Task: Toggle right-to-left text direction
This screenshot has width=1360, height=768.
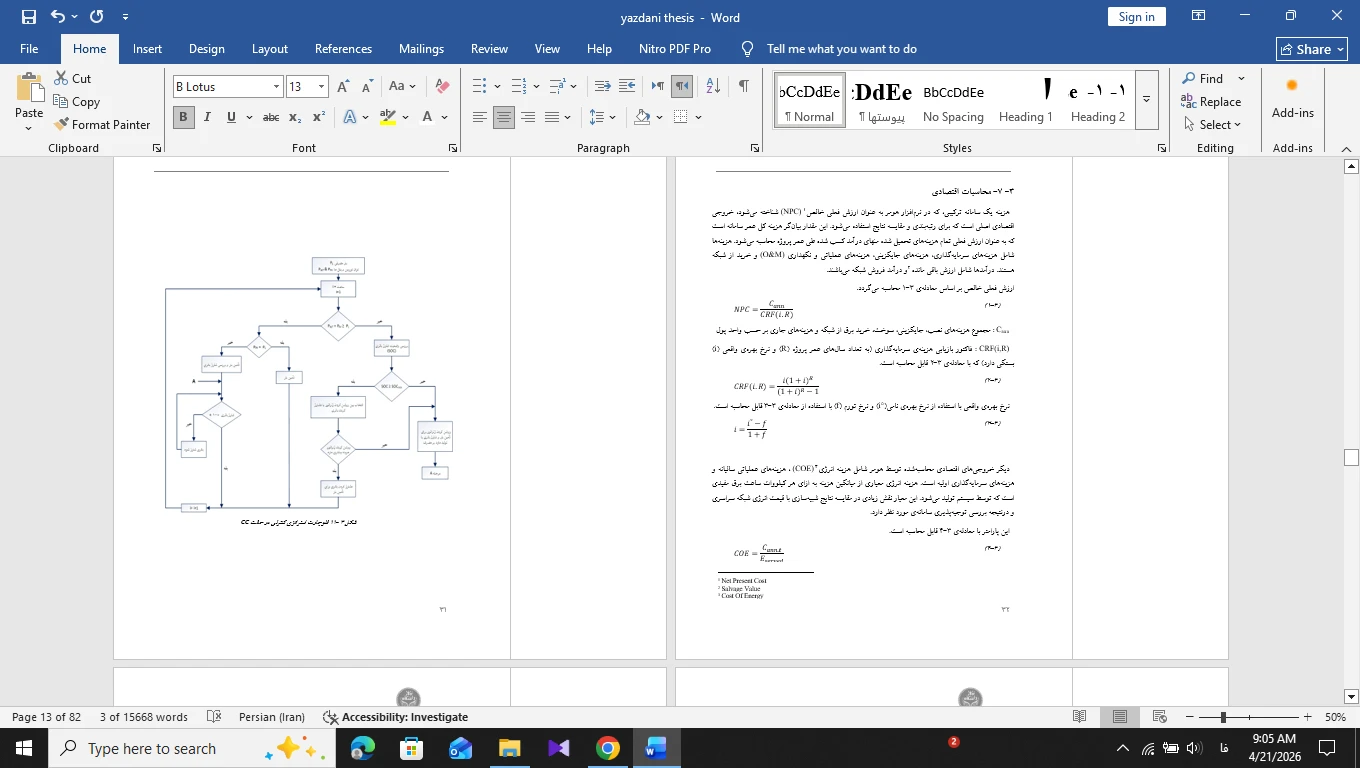Action: (682, 87)
